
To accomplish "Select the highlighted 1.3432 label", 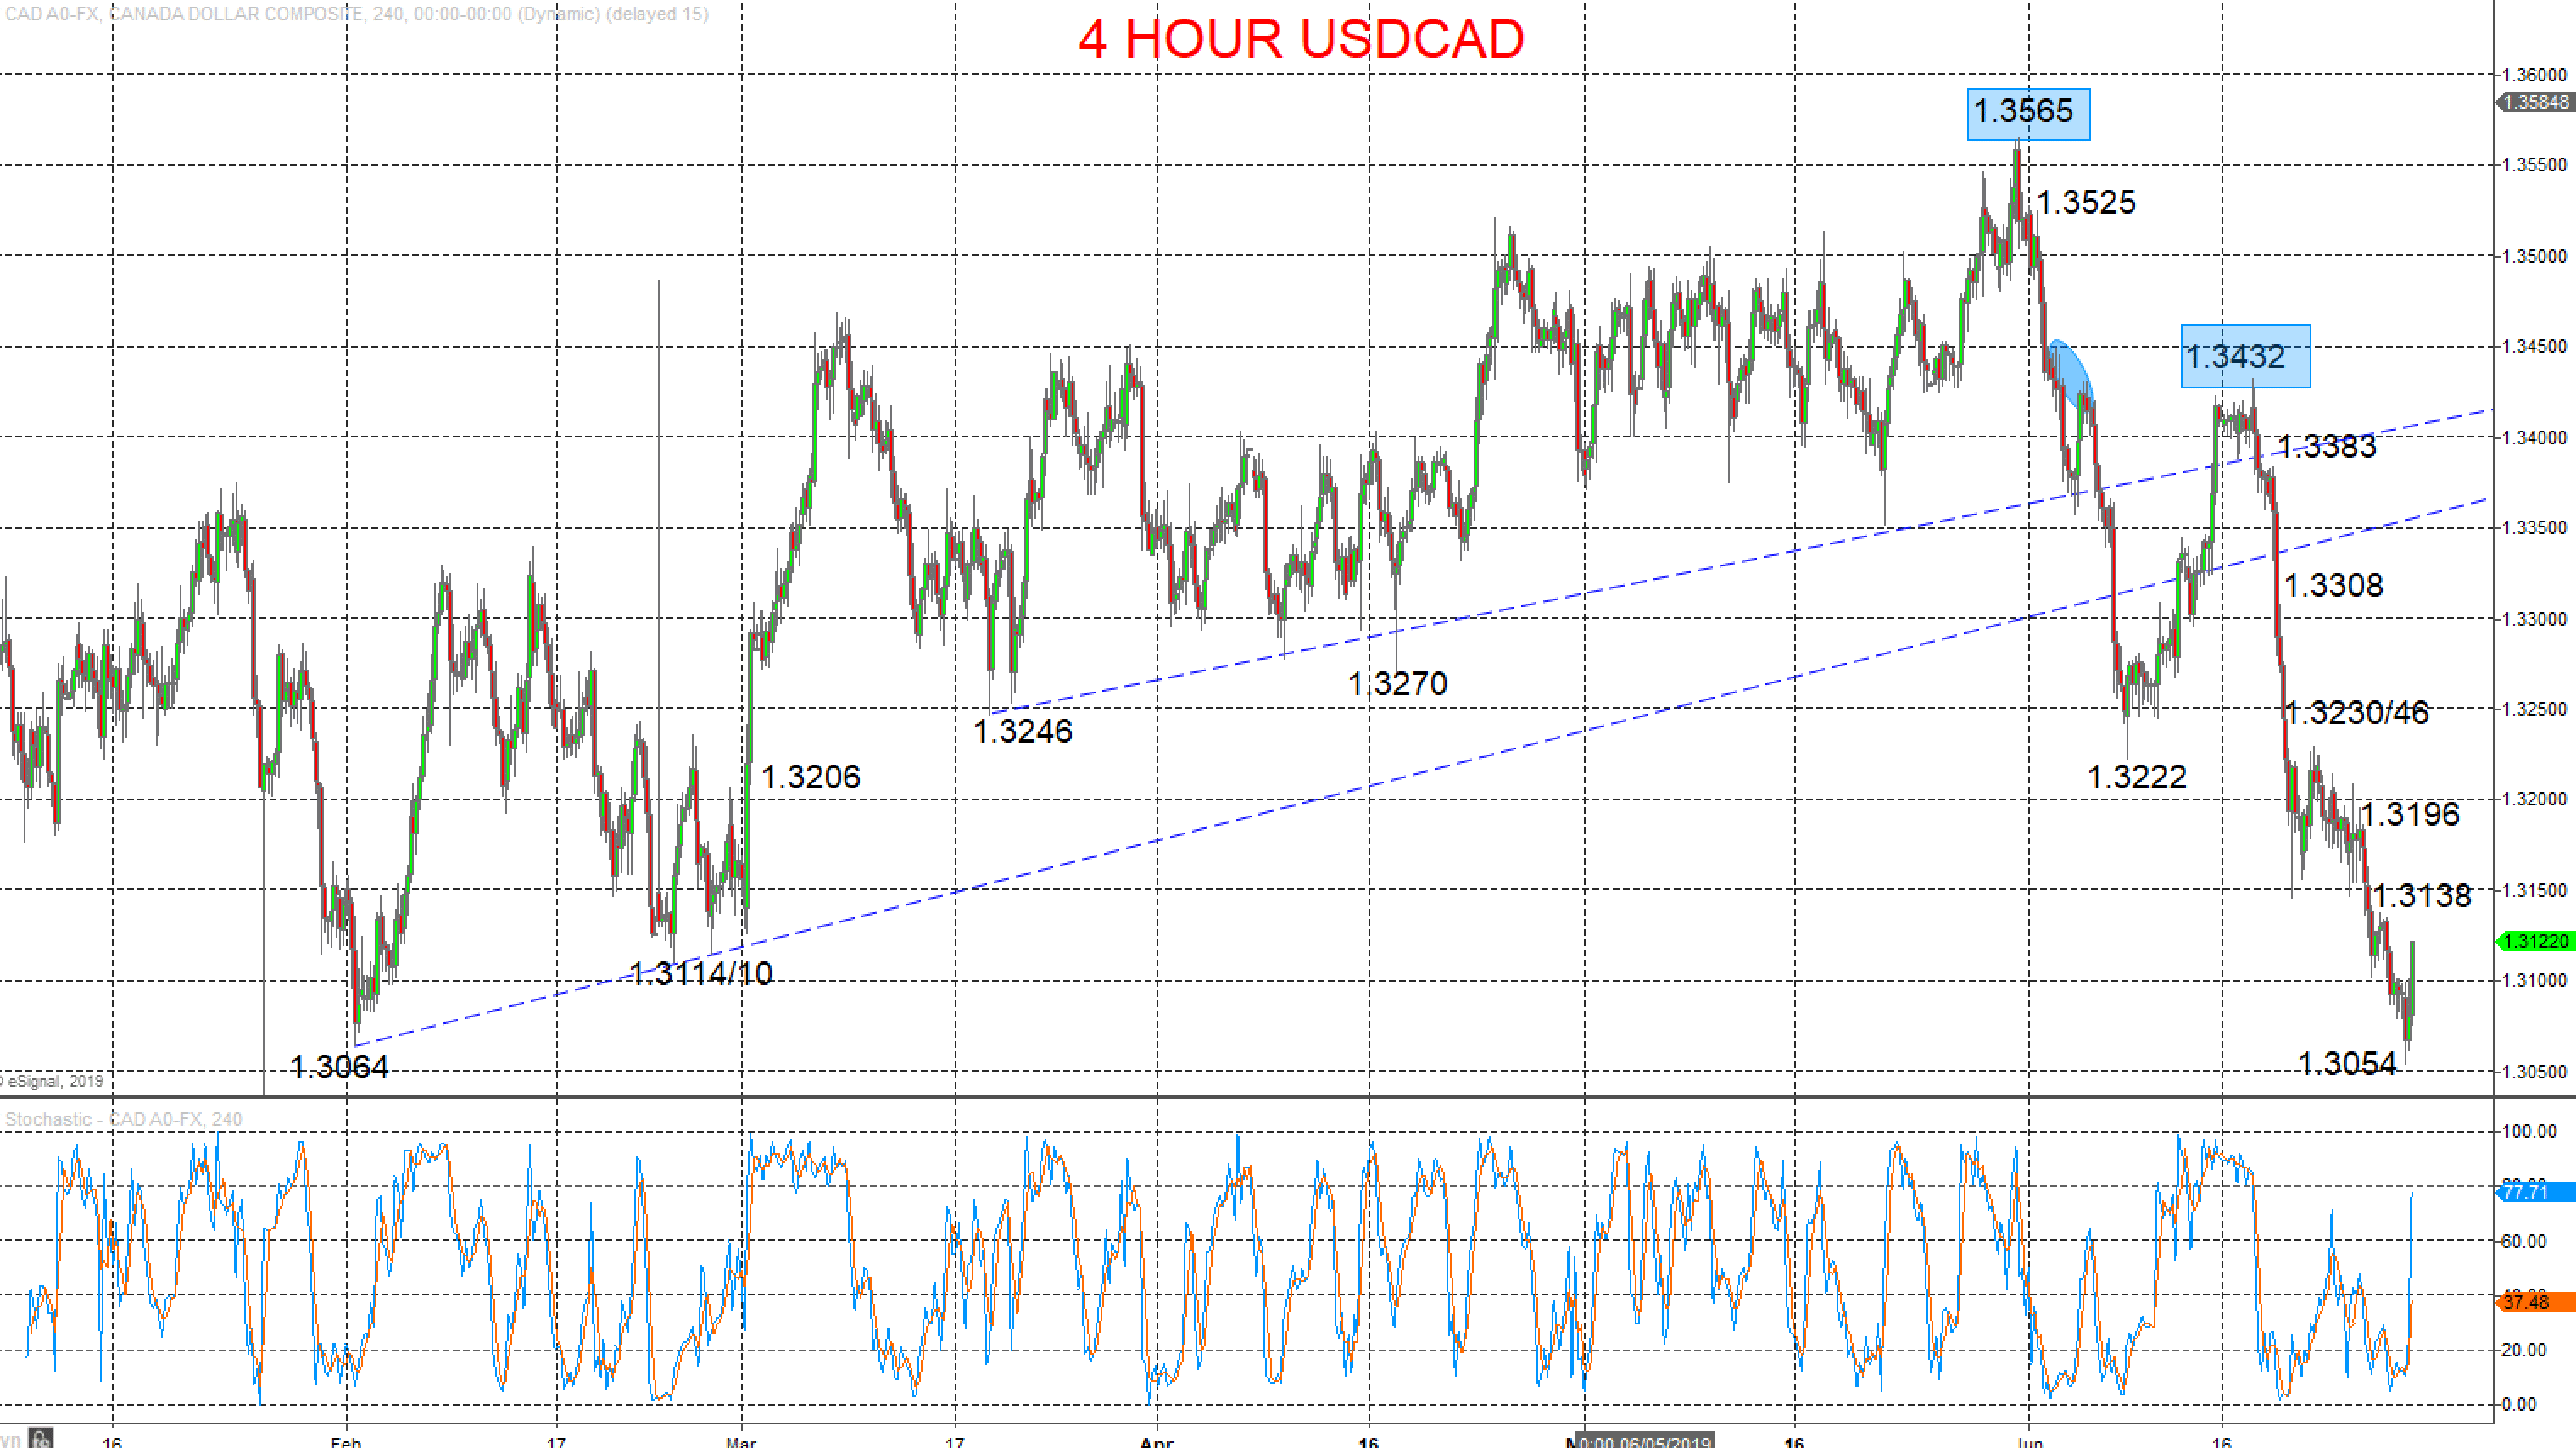I will point(2245,356).
